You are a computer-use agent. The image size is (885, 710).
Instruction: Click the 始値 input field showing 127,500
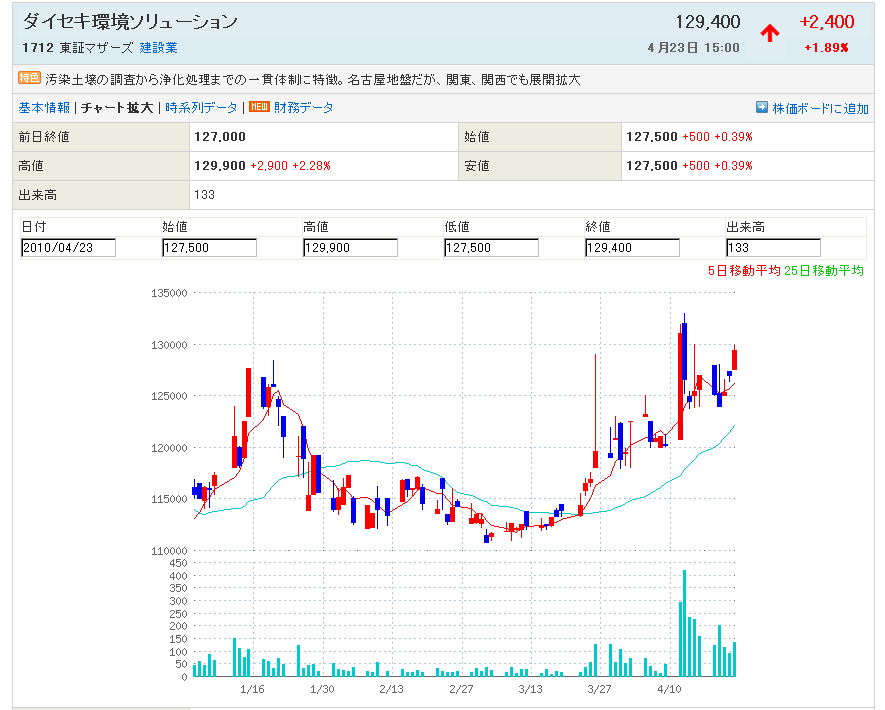click(x=209, y=248)
